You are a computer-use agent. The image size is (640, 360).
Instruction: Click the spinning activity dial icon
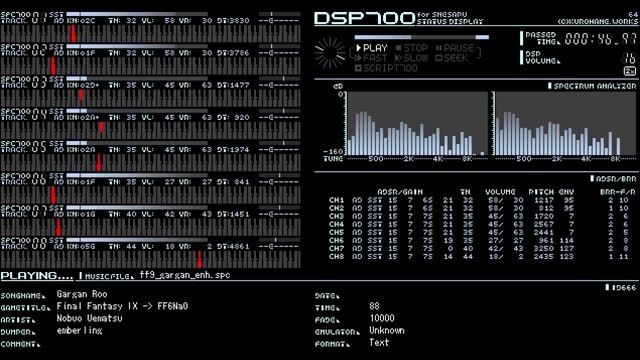[x=330, y=53]
